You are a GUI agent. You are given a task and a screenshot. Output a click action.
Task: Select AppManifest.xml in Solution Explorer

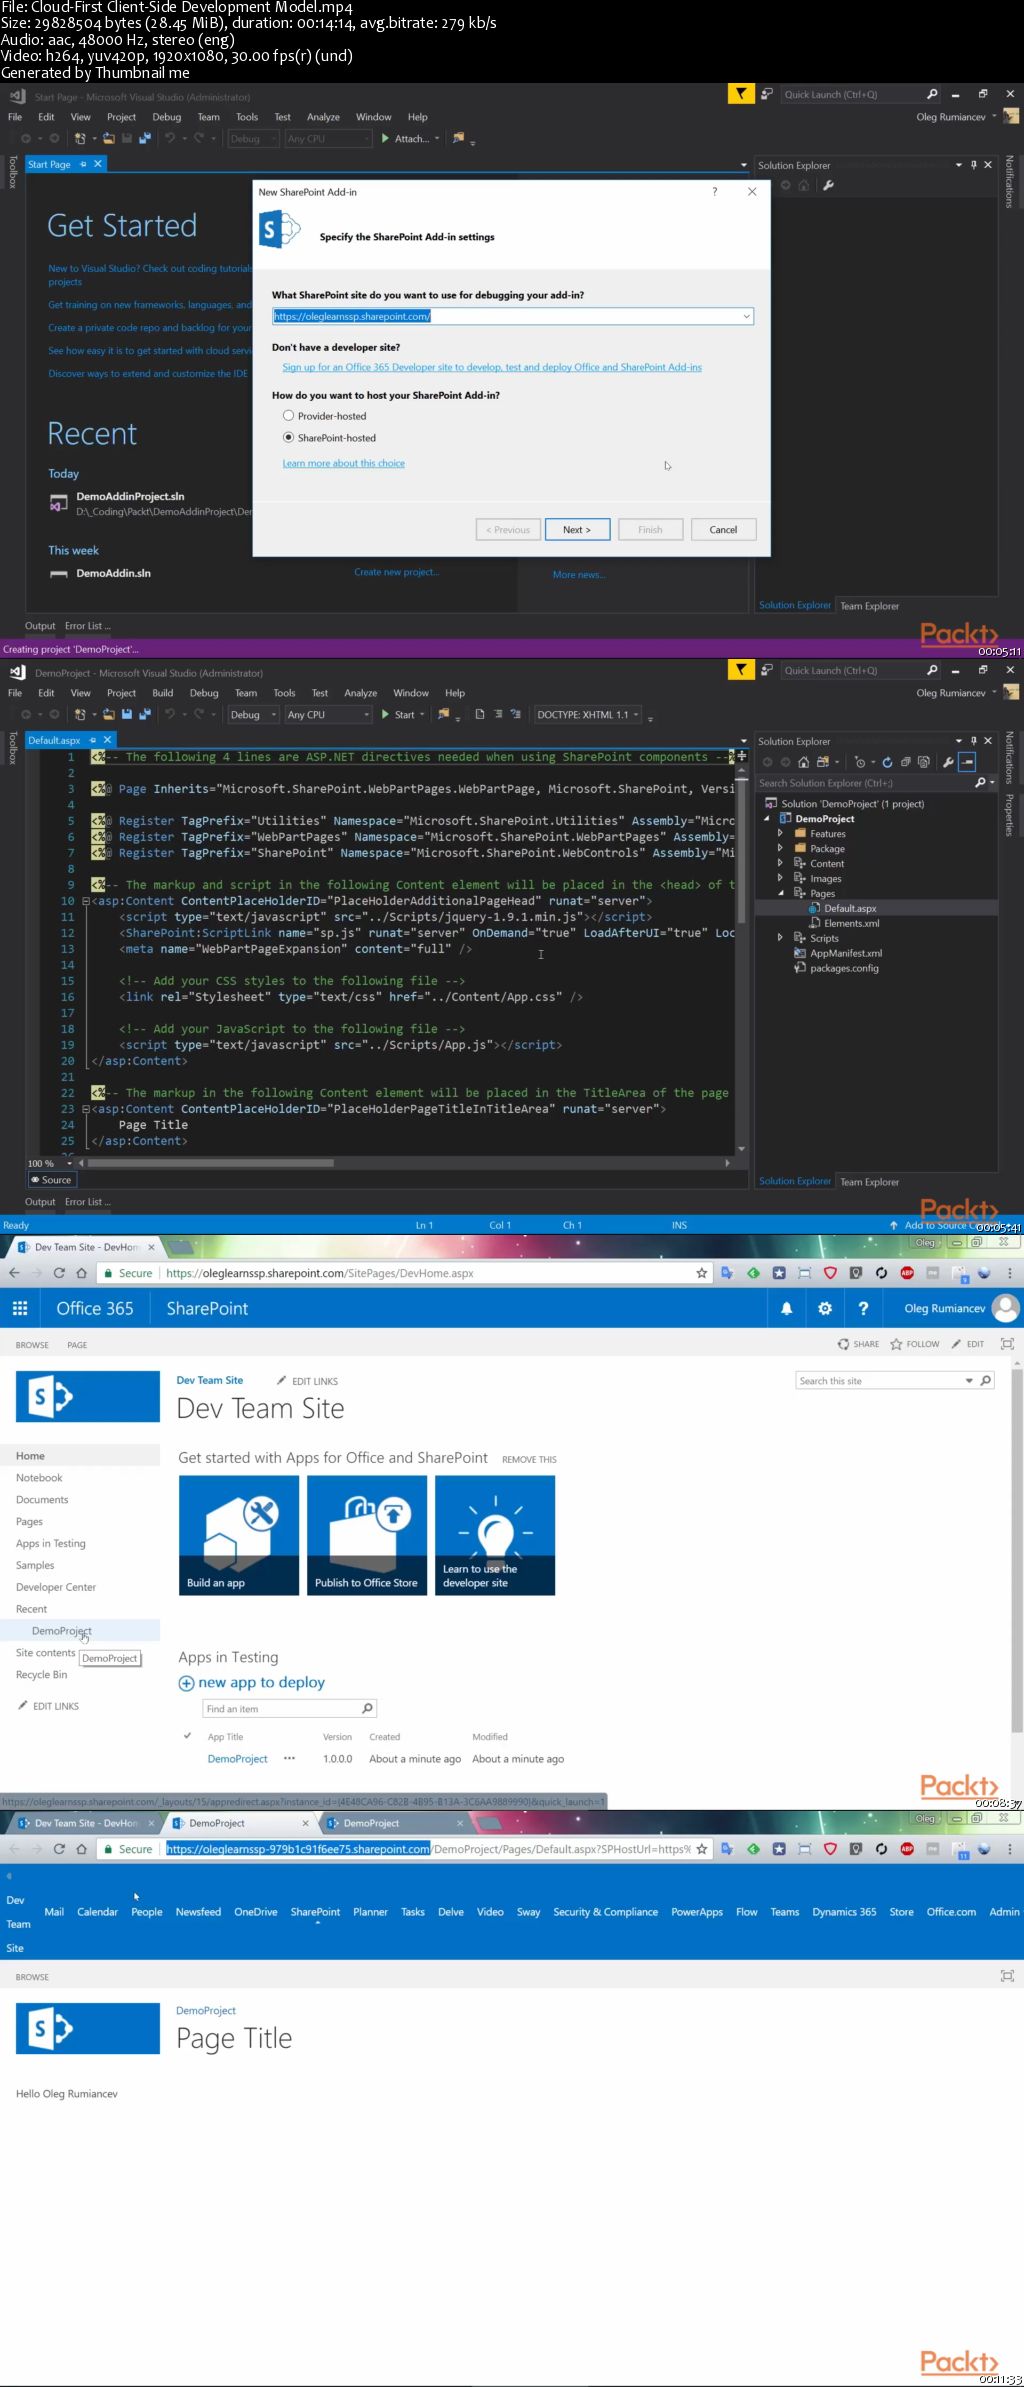tap(846, 953)
